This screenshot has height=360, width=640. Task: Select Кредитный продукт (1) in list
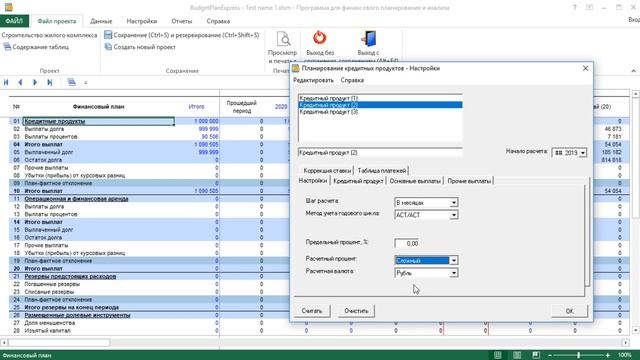[x=380, y=98]
